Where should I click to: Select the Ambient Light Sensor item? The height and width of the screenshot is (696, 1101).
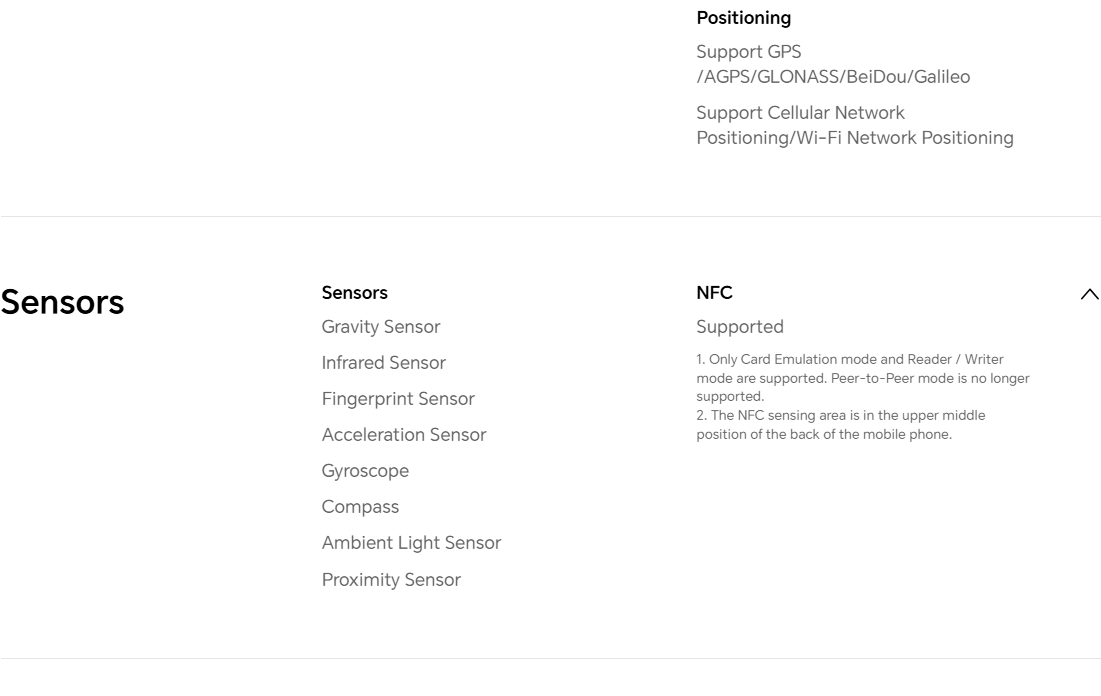[411, 543]
